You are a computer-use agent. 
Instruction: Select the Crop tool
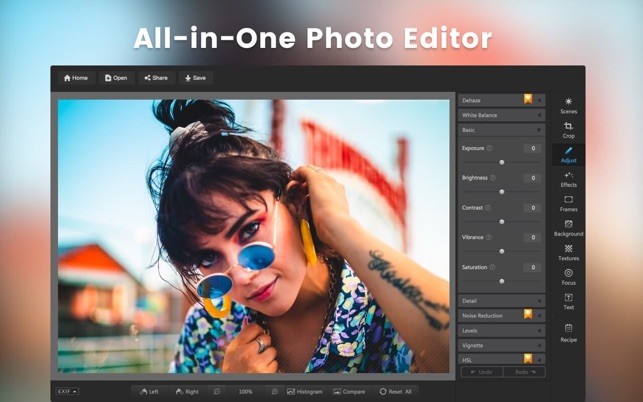coord(568,130)
